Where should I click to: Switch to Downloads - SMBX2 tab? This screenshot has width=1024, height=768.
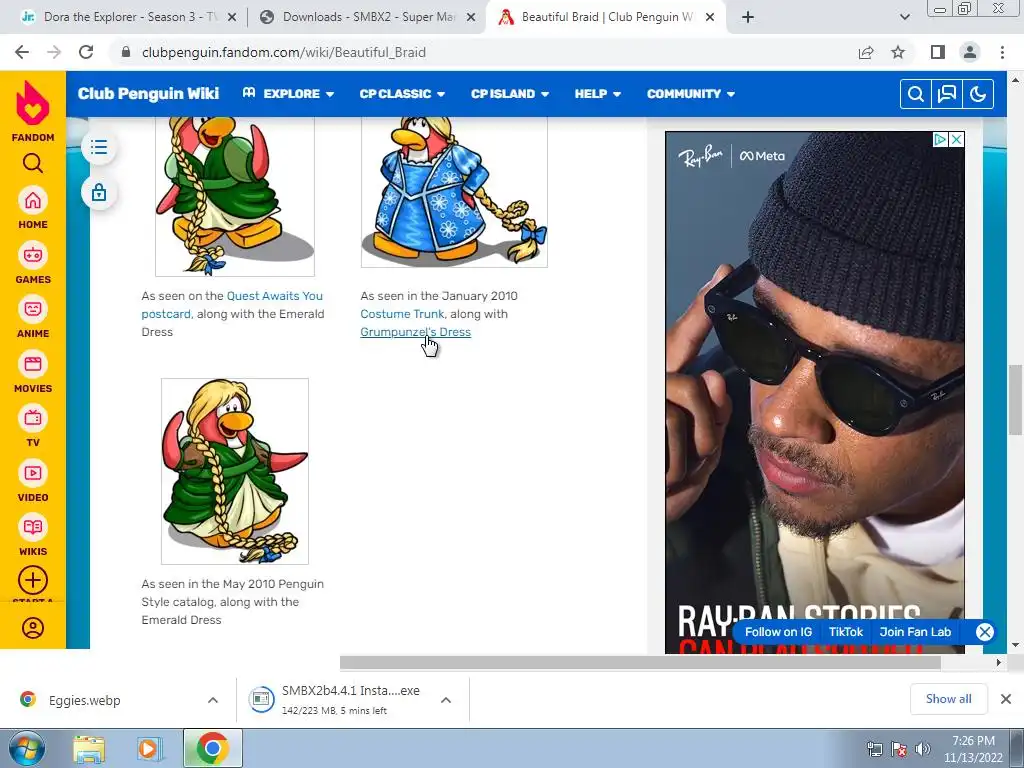368,18
